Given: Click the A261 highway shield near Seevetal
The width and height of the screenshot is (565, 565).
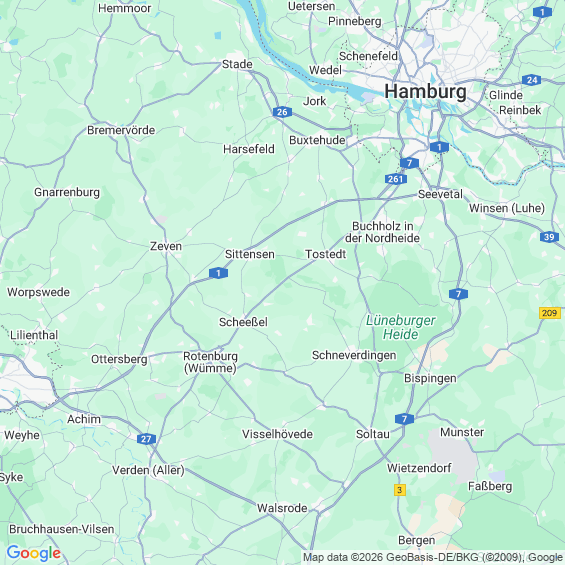Looking at the screenshot, I should click(x=396, y=179).
